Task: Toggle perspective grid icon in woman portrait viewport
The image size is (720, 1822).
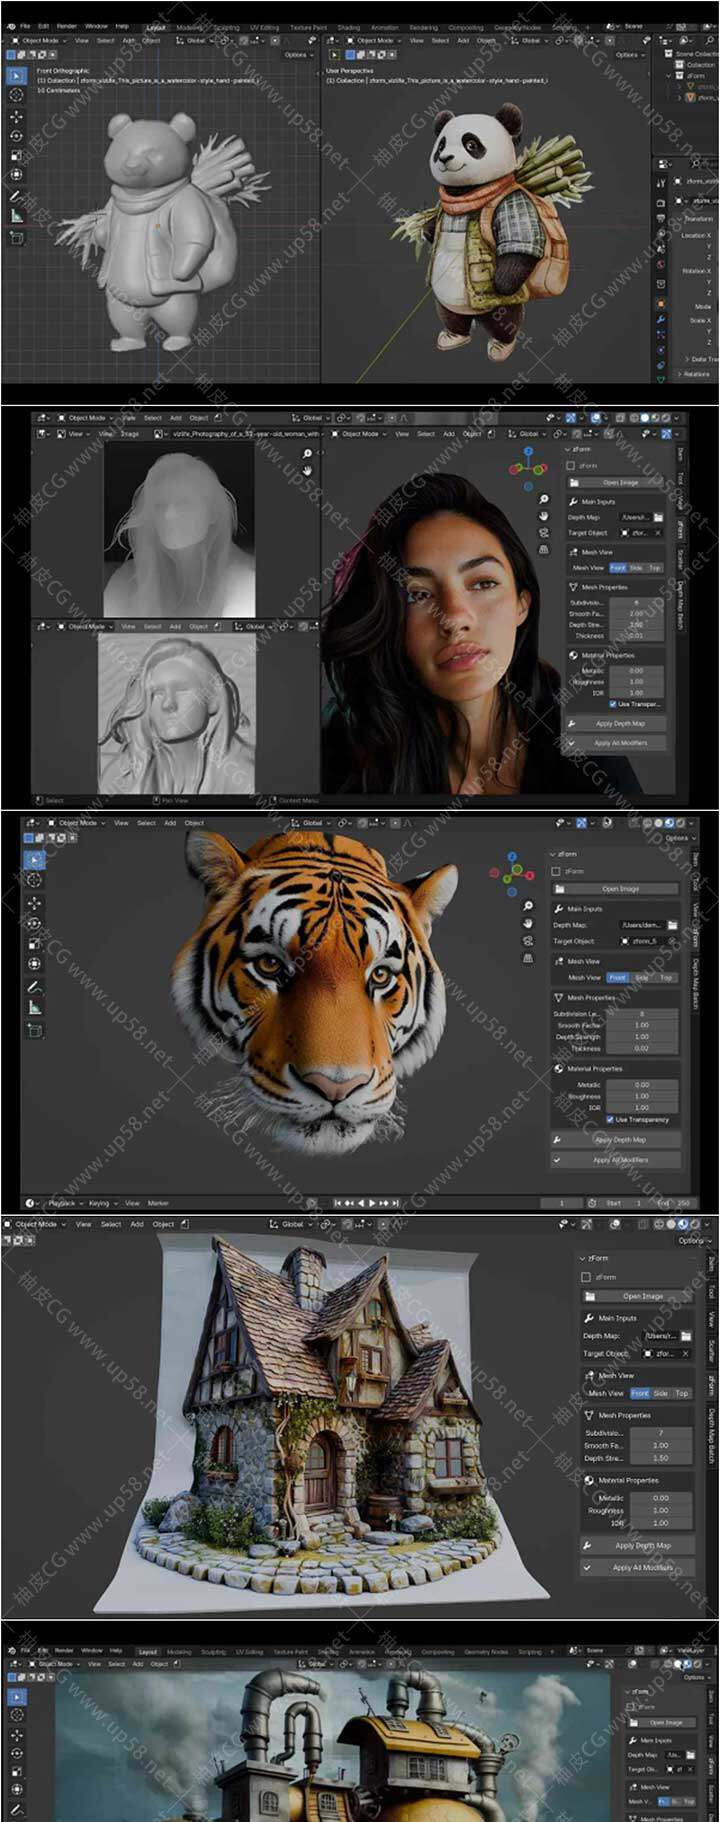Action: (543, 549)
